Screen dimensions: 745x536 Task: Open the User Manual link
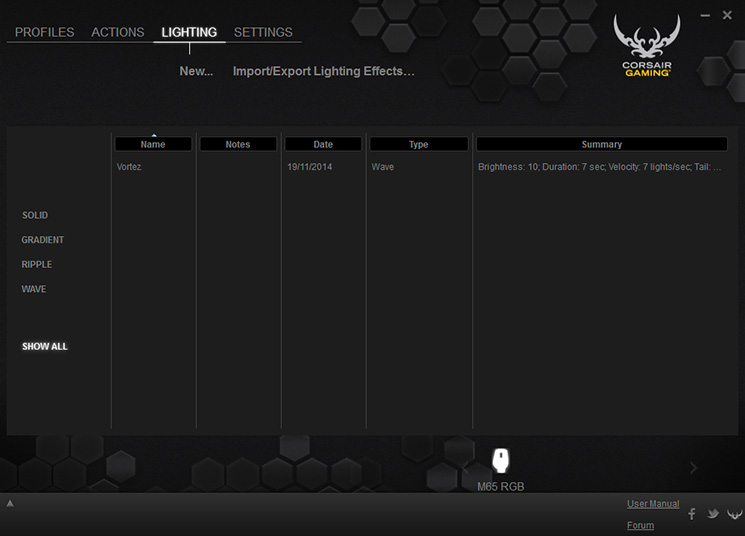pyautogui.click(x=653, y=504)
